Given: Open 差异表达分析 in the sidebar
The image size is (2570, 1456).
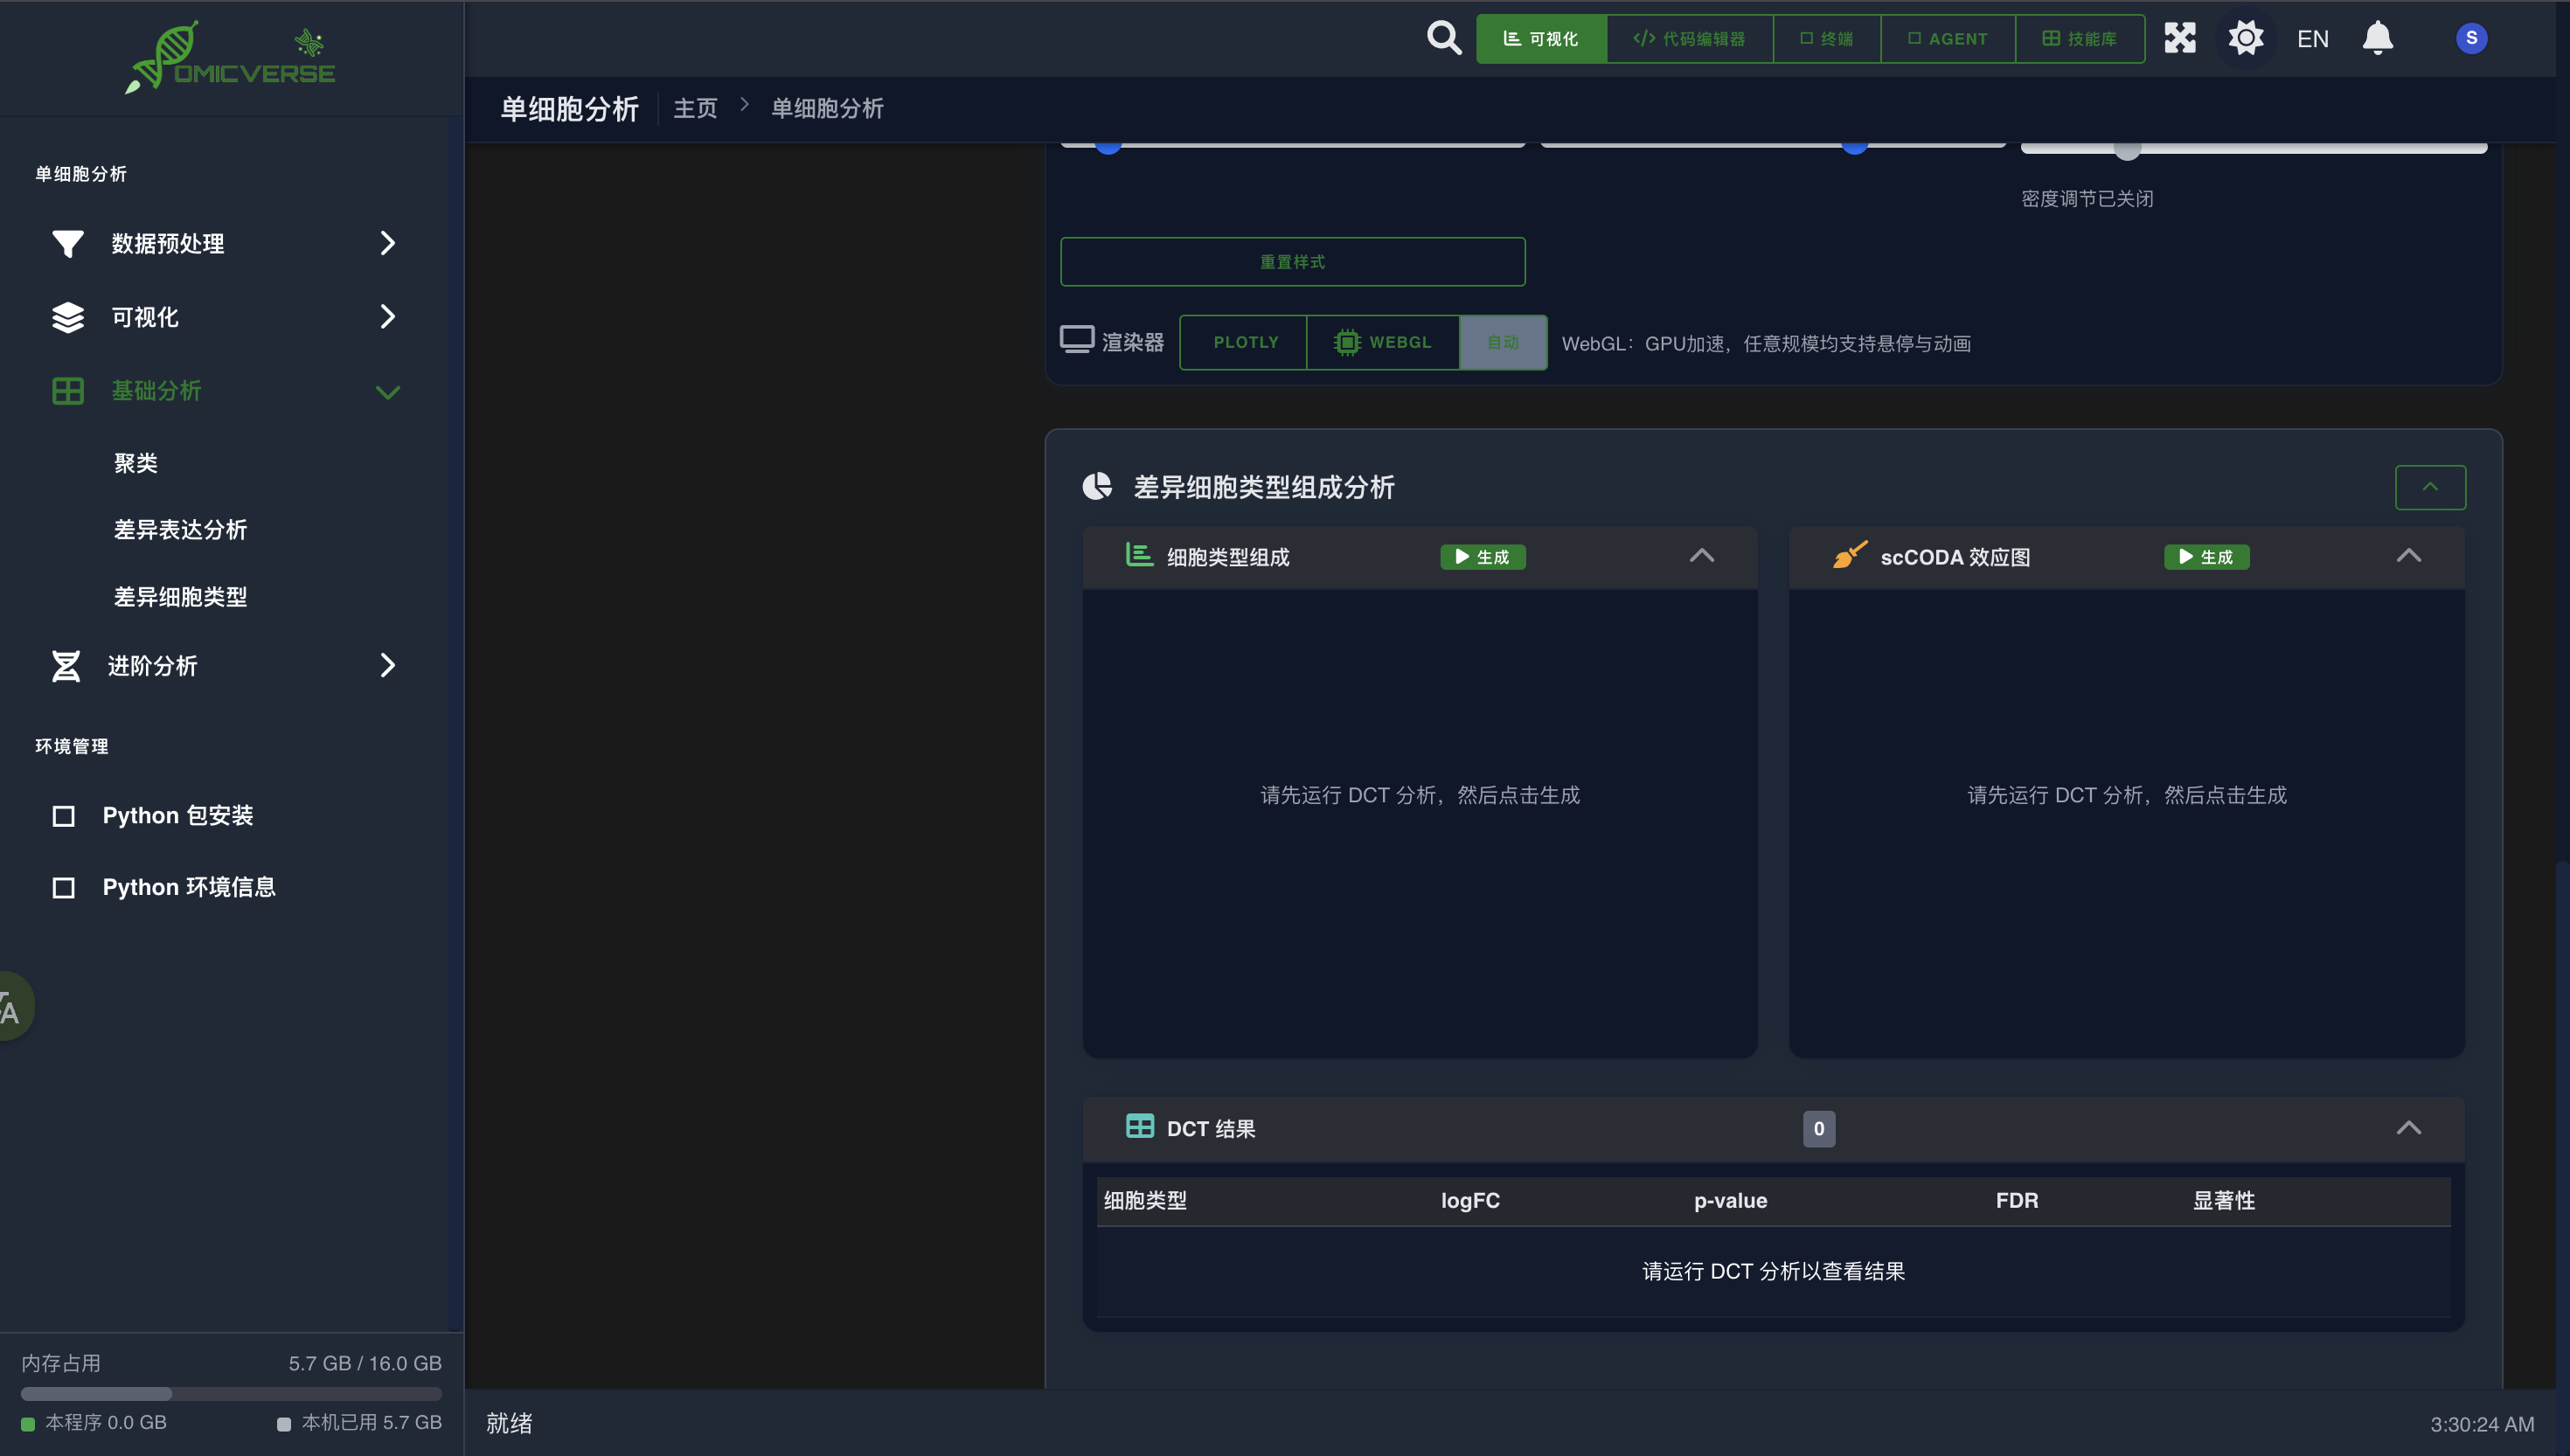Looking at the screenshot, I should coord(180,529).
